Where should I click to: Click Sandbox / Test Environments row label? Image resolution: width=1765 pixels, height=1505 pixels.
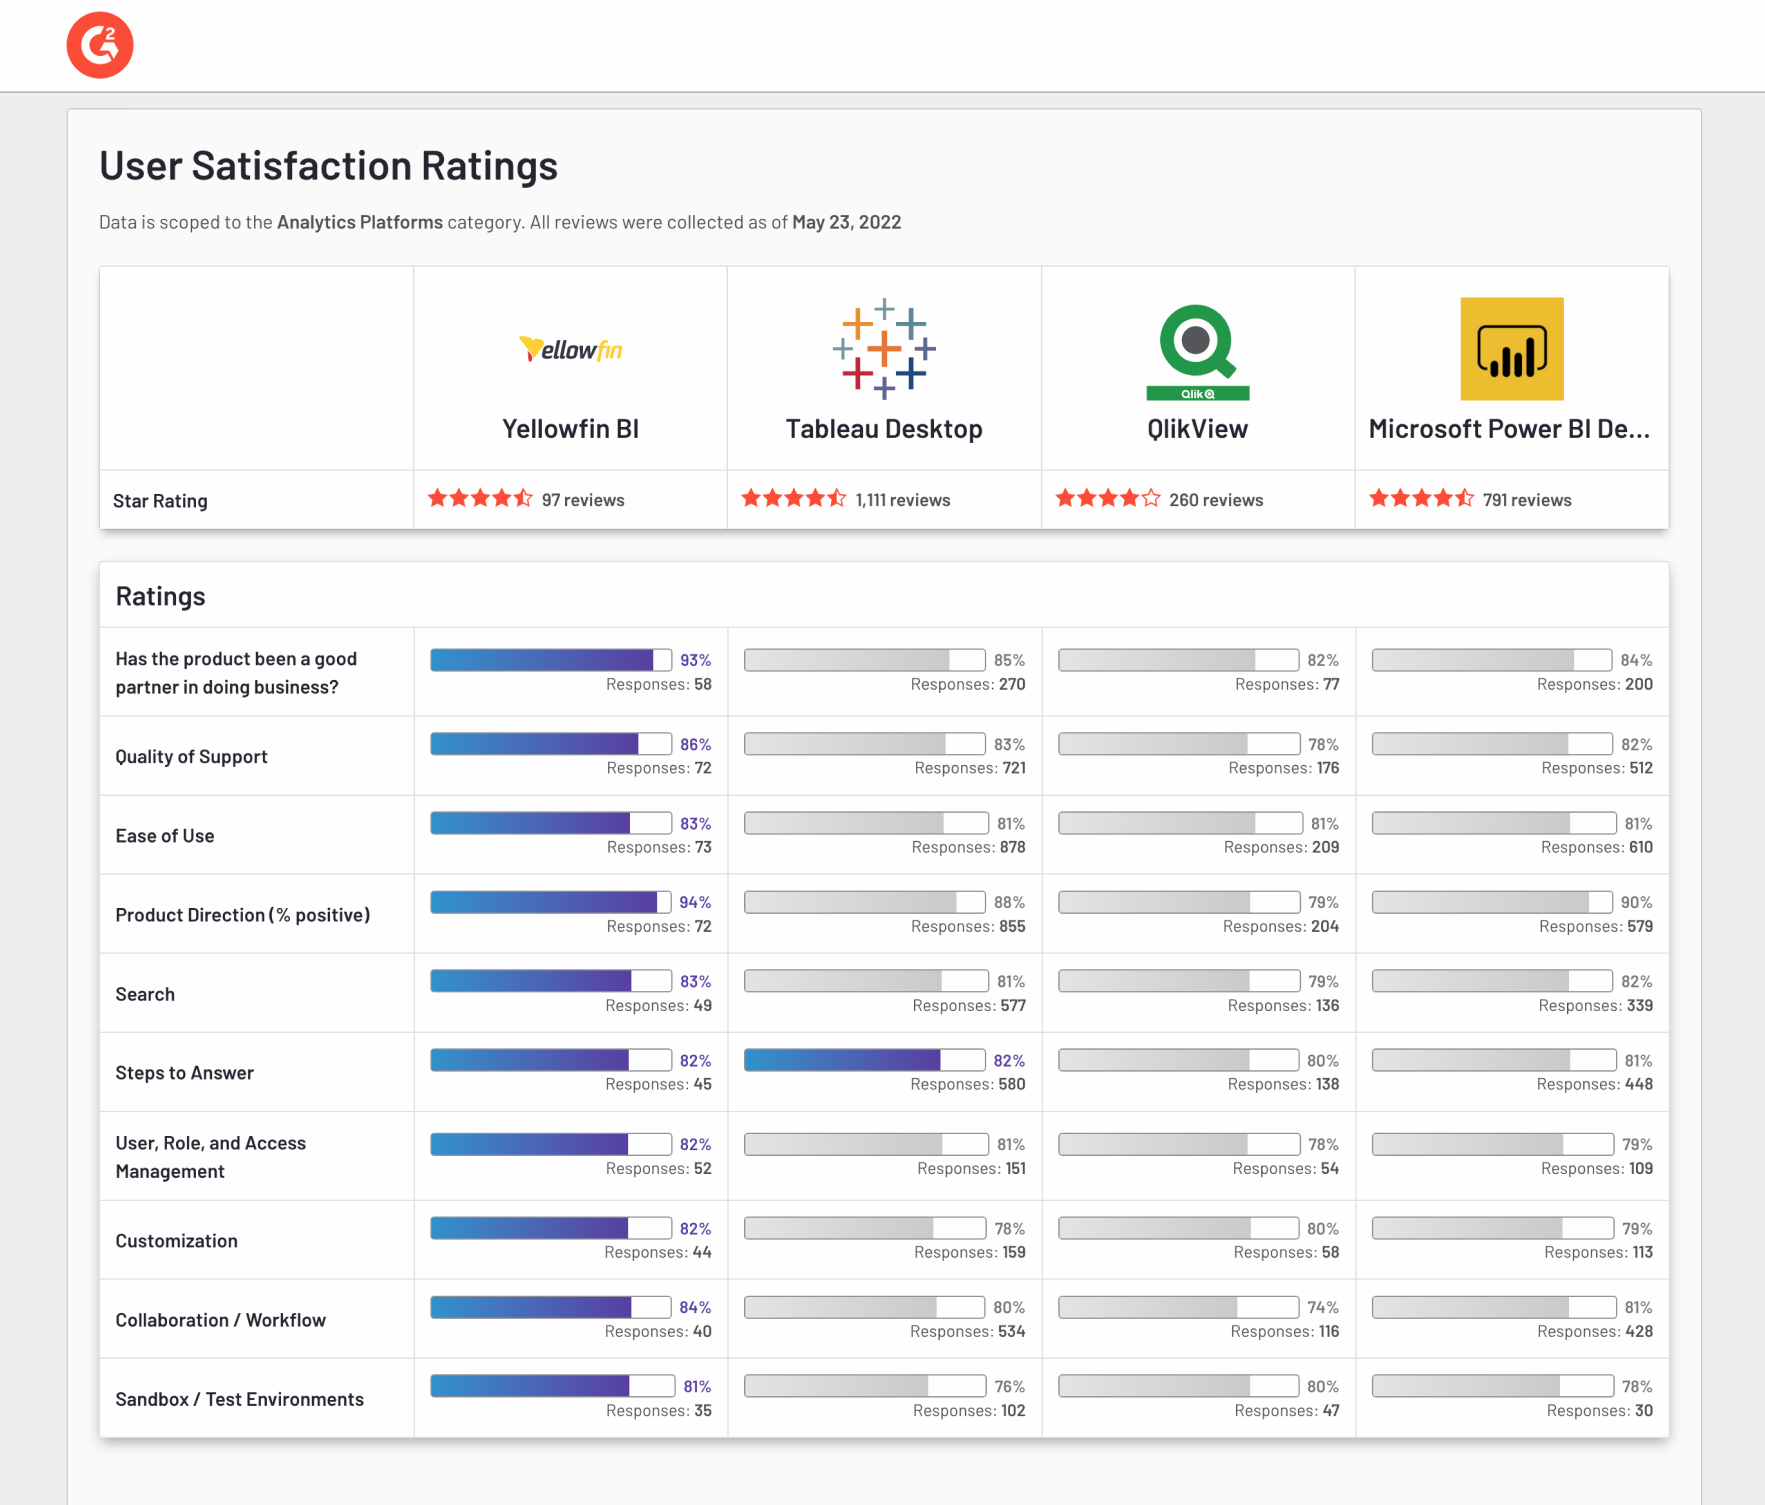pyautogui.click(x=239, y=1399)
